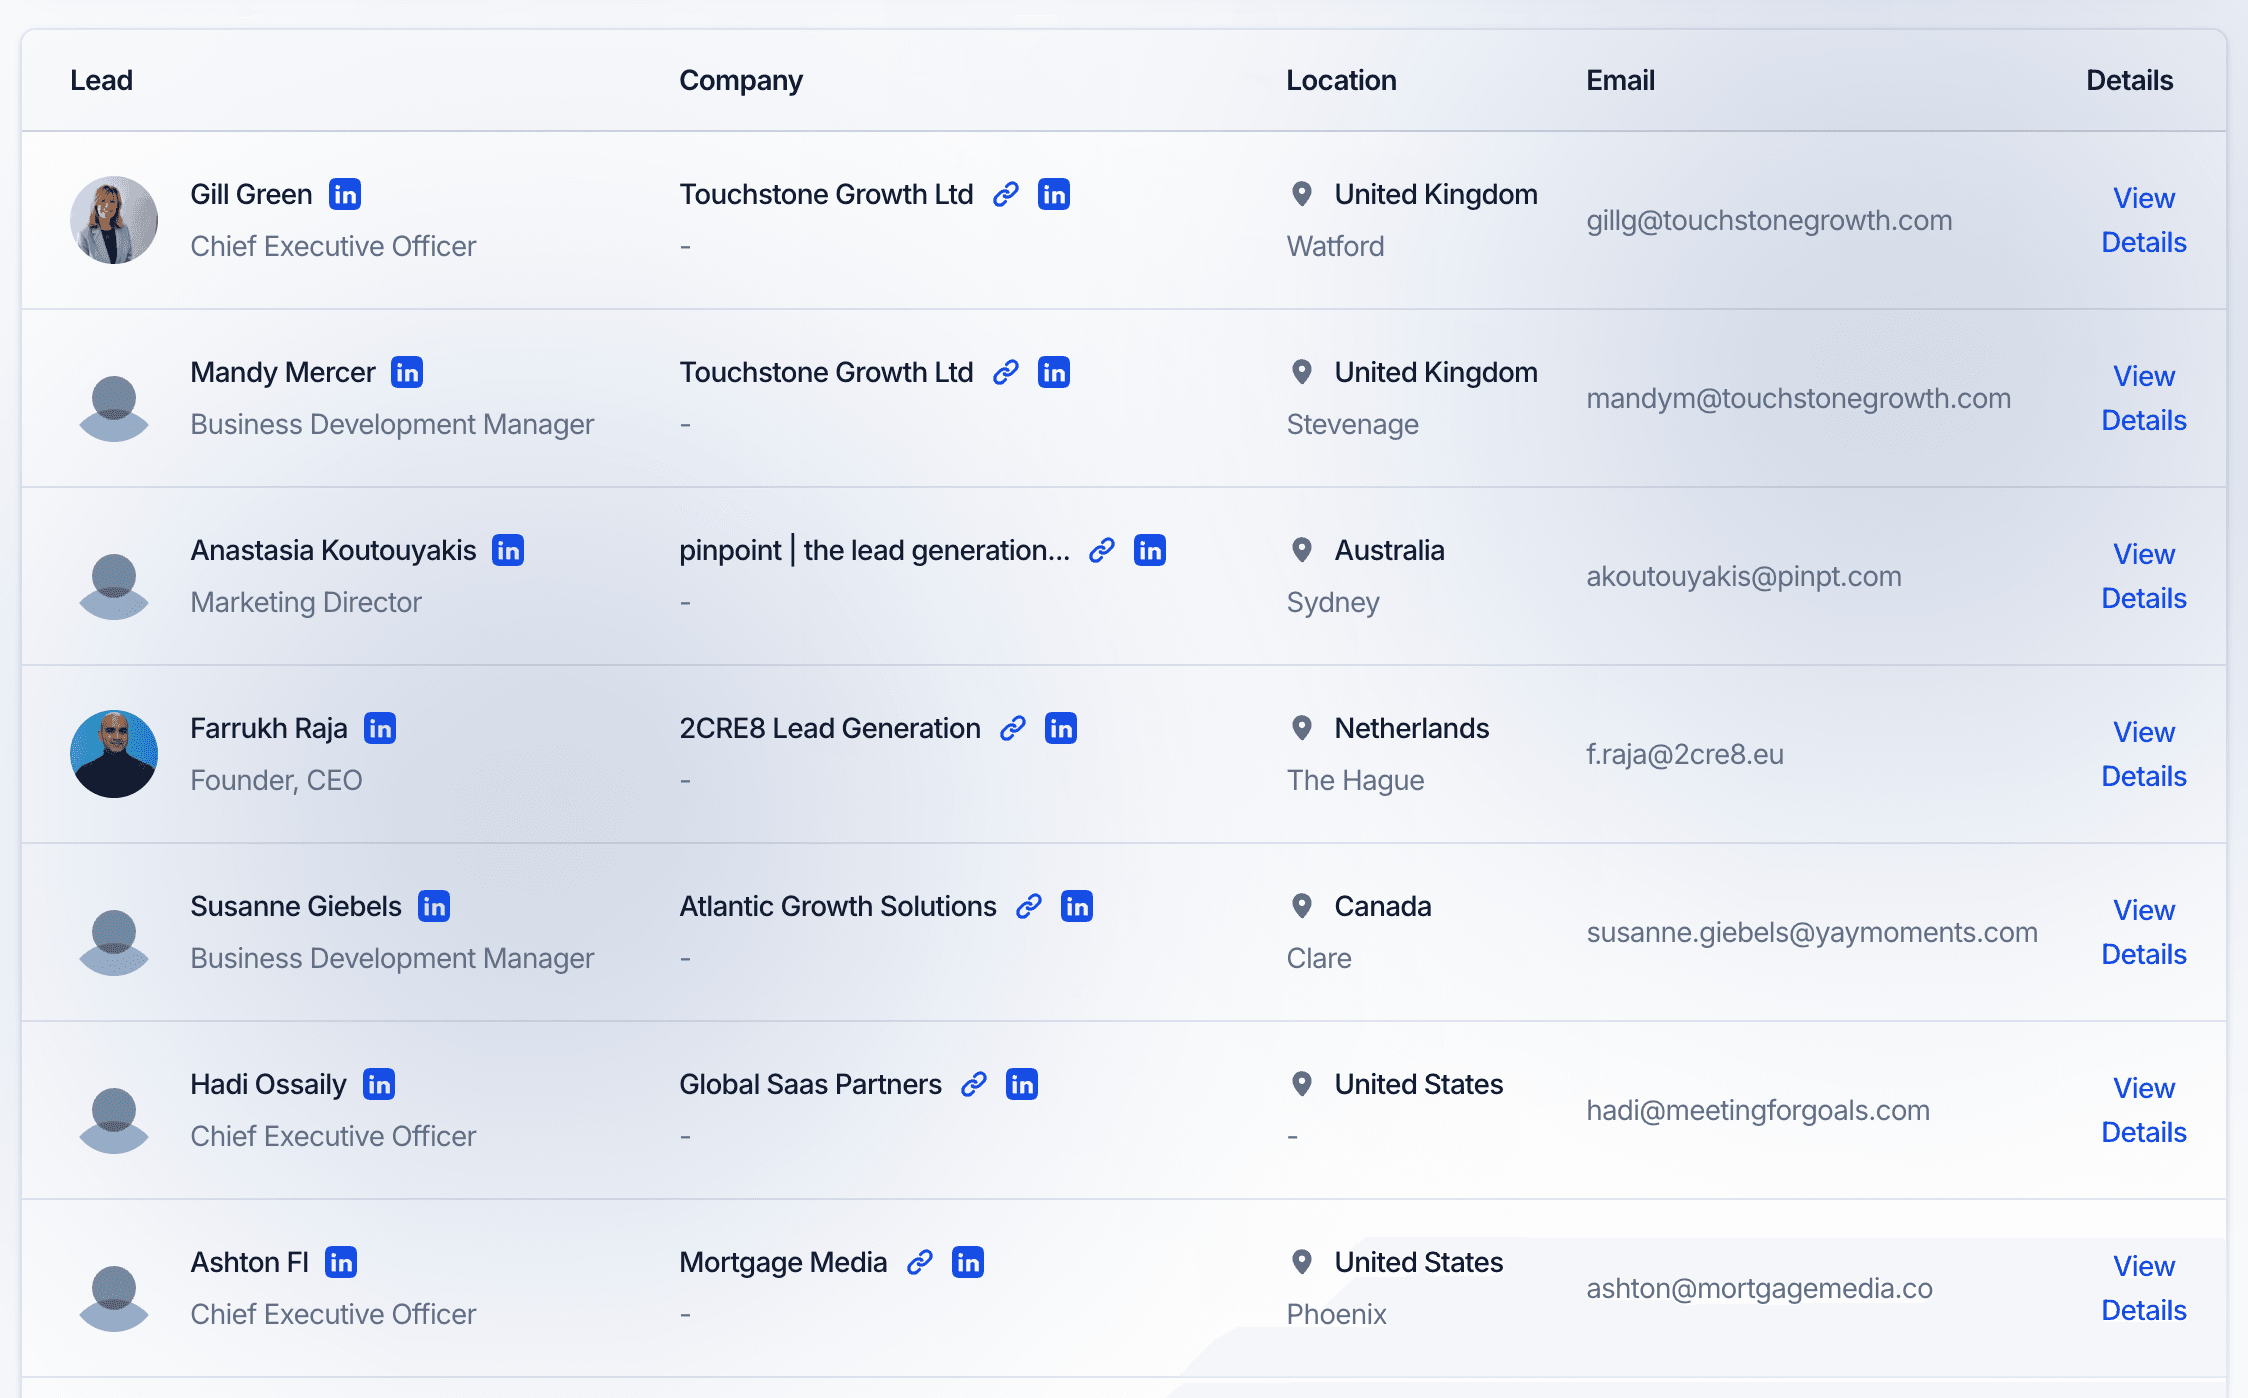Open website link icon for 2CRE8 Lead Generation
Screen dimensions: 2248x1398
pyautogui.click(x=1012, y=728)
